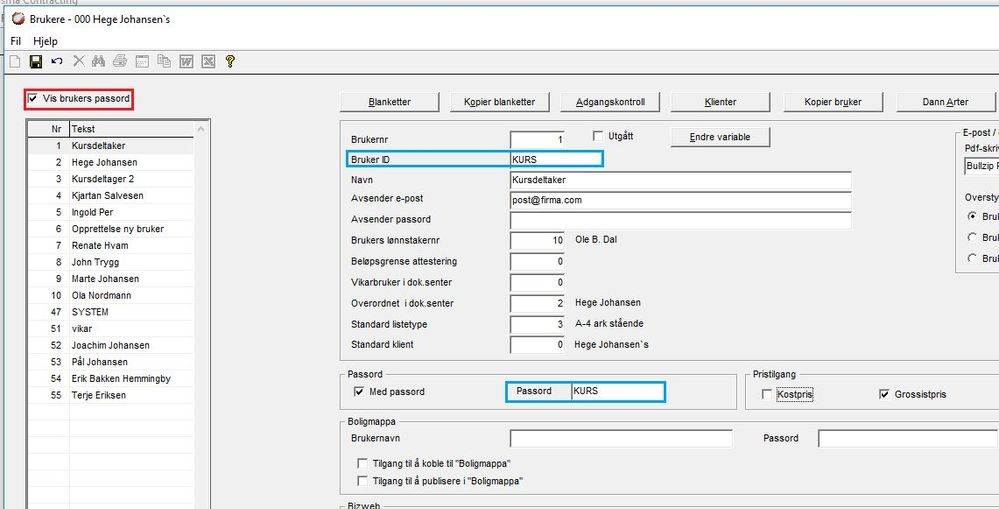Click the Boligmappa Brukernavn field
Image resolution: width=999 pixels, height=509 pixels.
coord(621,438)
